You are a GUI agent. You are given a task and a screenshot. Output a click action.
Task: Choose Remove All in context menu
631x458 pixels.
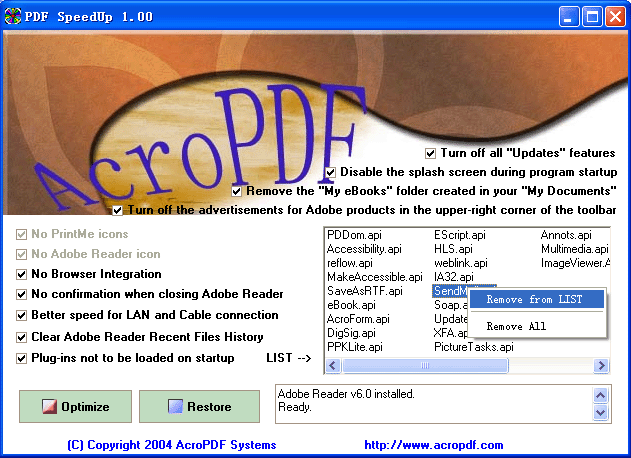[x=537, y=326]
